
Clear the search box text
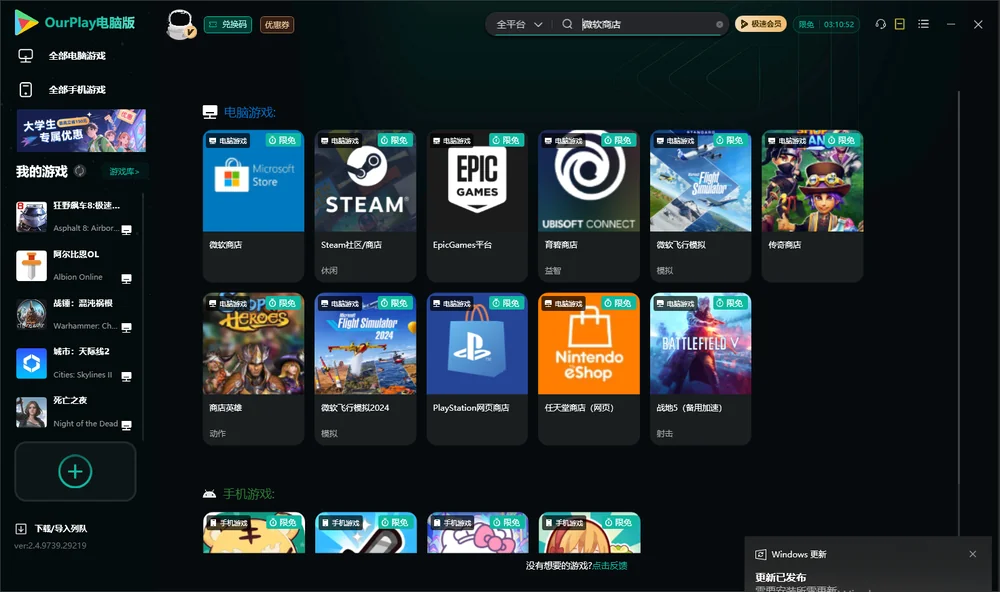[719, 24]
